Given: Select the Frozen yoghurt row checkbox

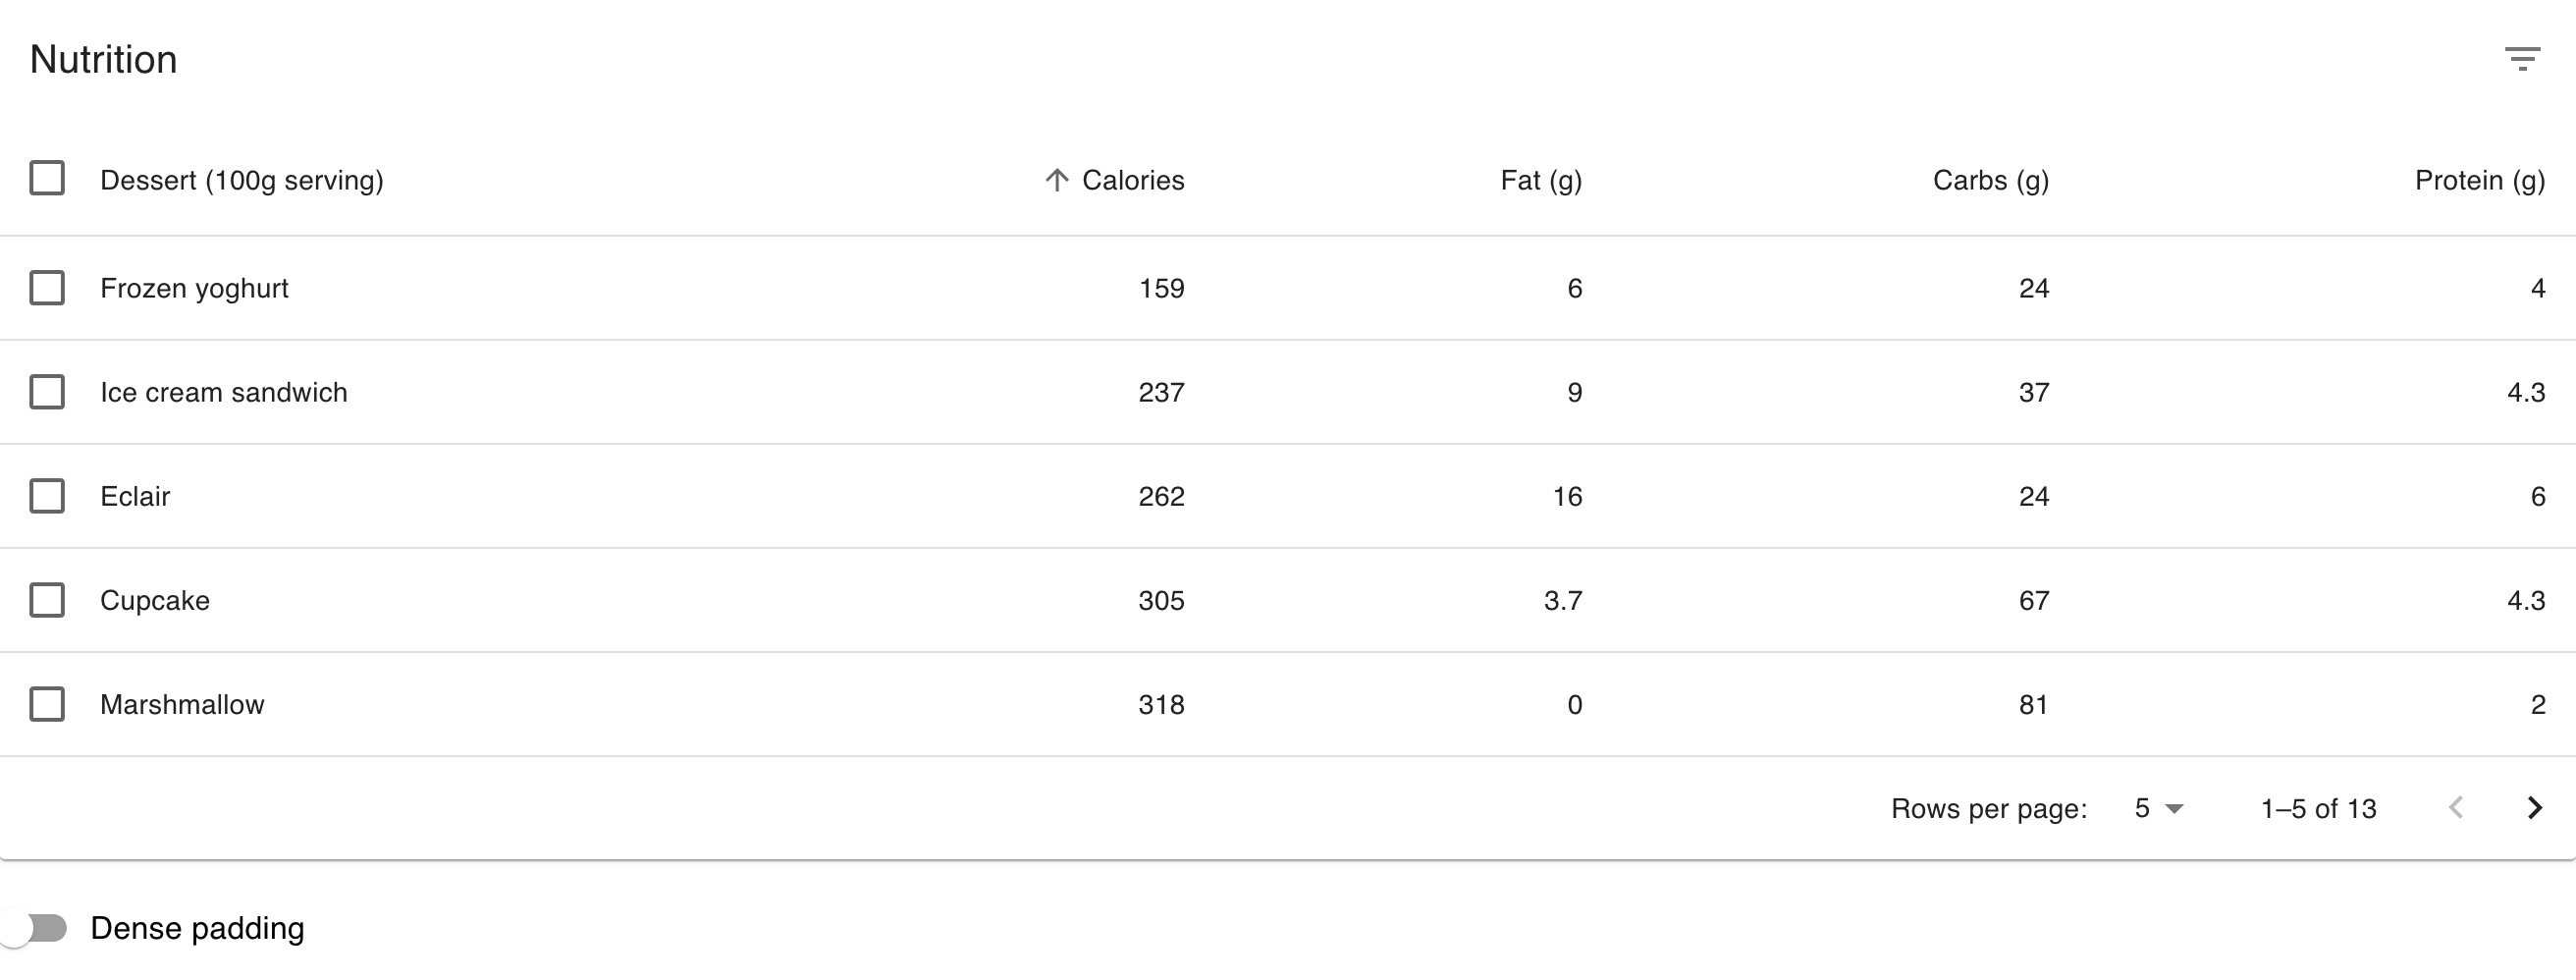Looking at the screenshot, I should tap(47, 288).
